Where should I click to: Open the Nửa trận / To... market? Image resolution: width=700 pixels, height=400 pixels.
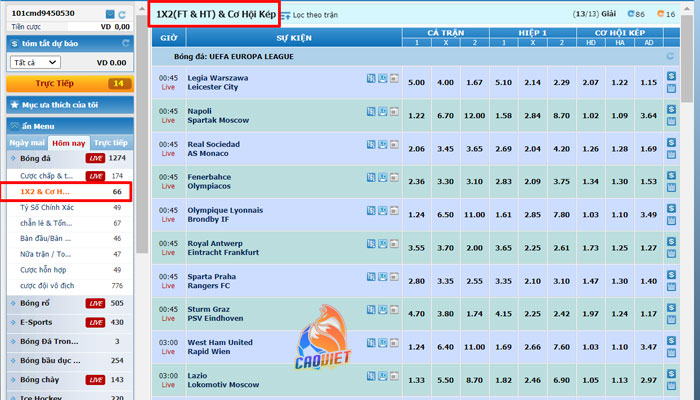click(70, 254)
